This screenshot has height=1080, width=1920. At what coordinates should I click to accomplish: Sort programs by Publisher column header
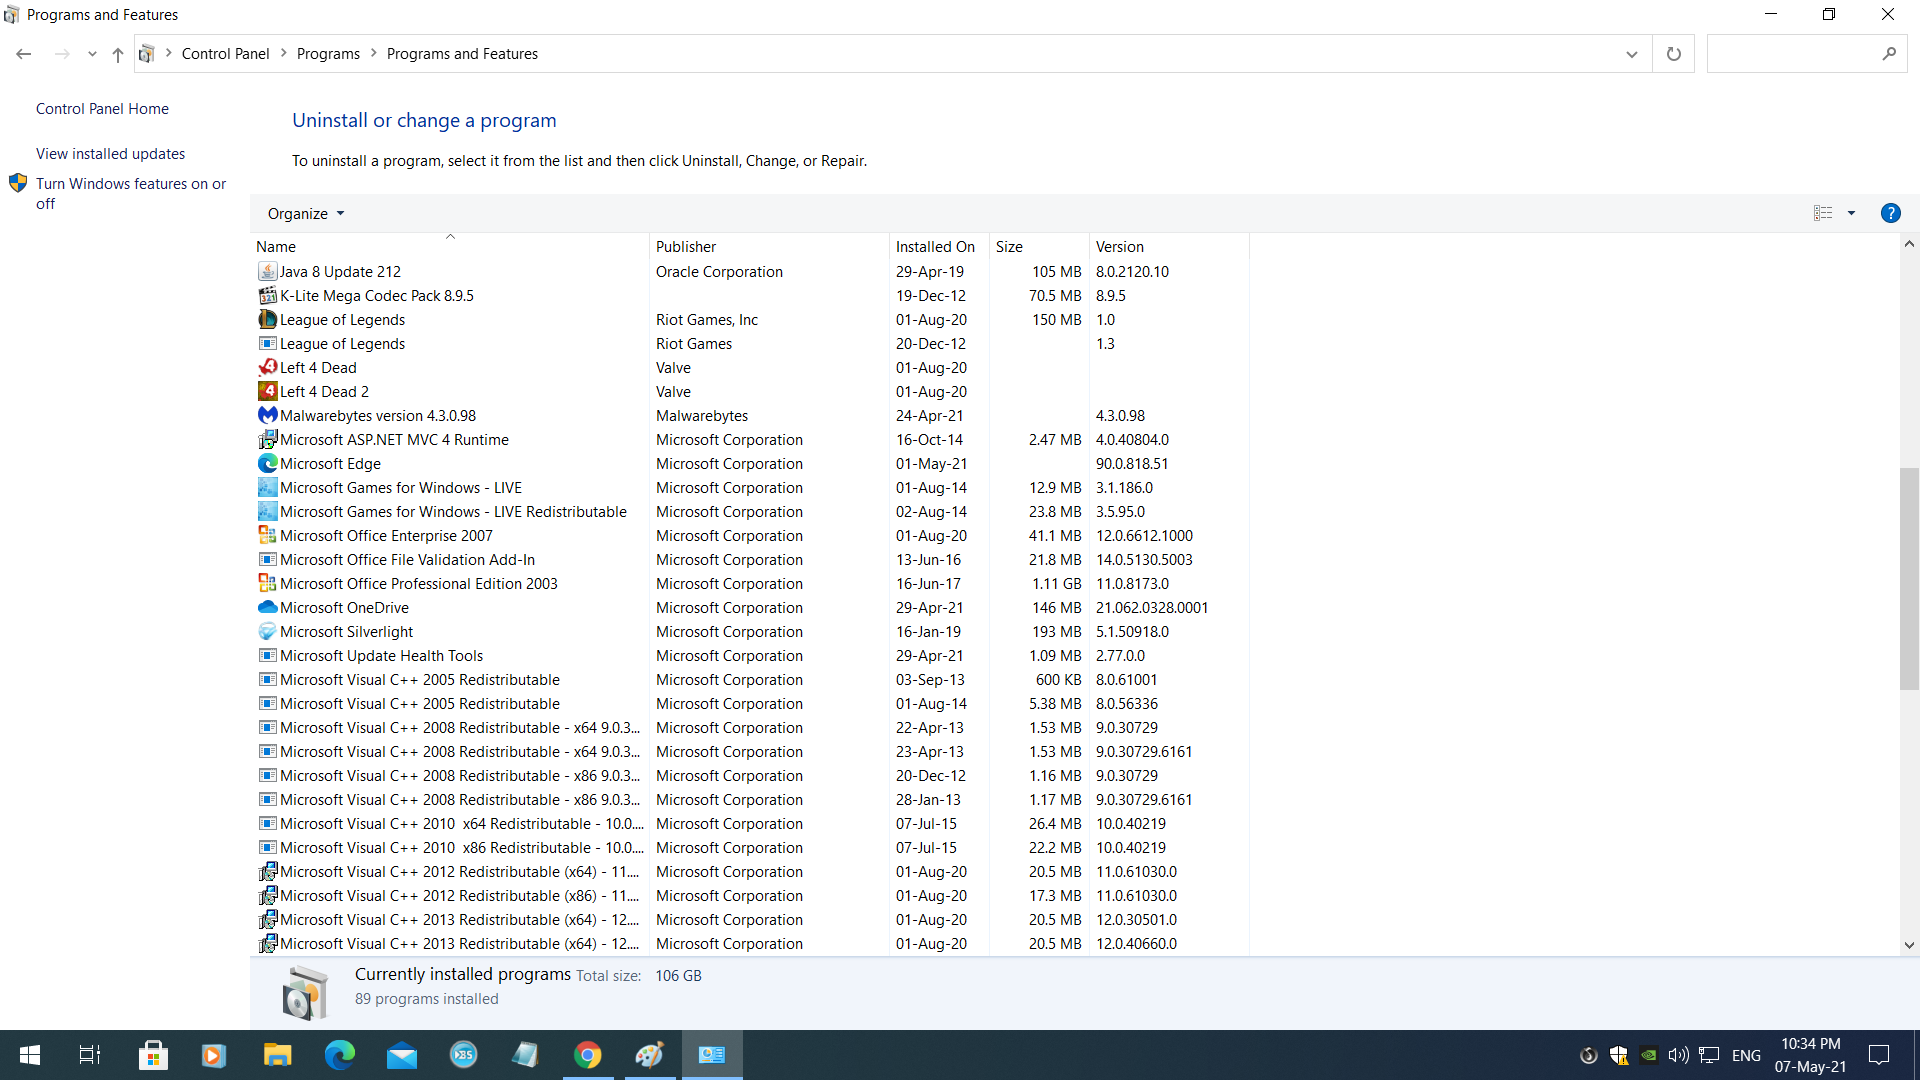point(686,246)
